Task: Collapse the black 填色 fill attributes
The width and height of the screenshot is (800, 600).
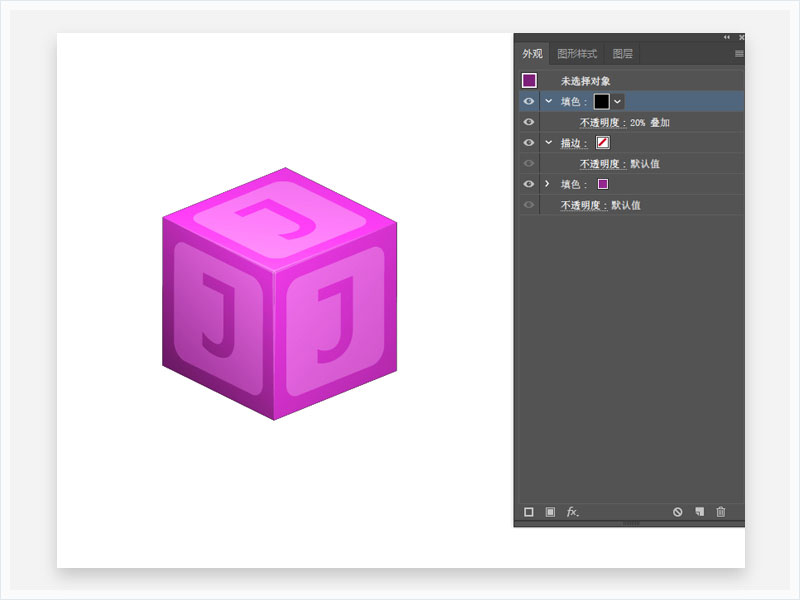Action: (x=548, y=101)
